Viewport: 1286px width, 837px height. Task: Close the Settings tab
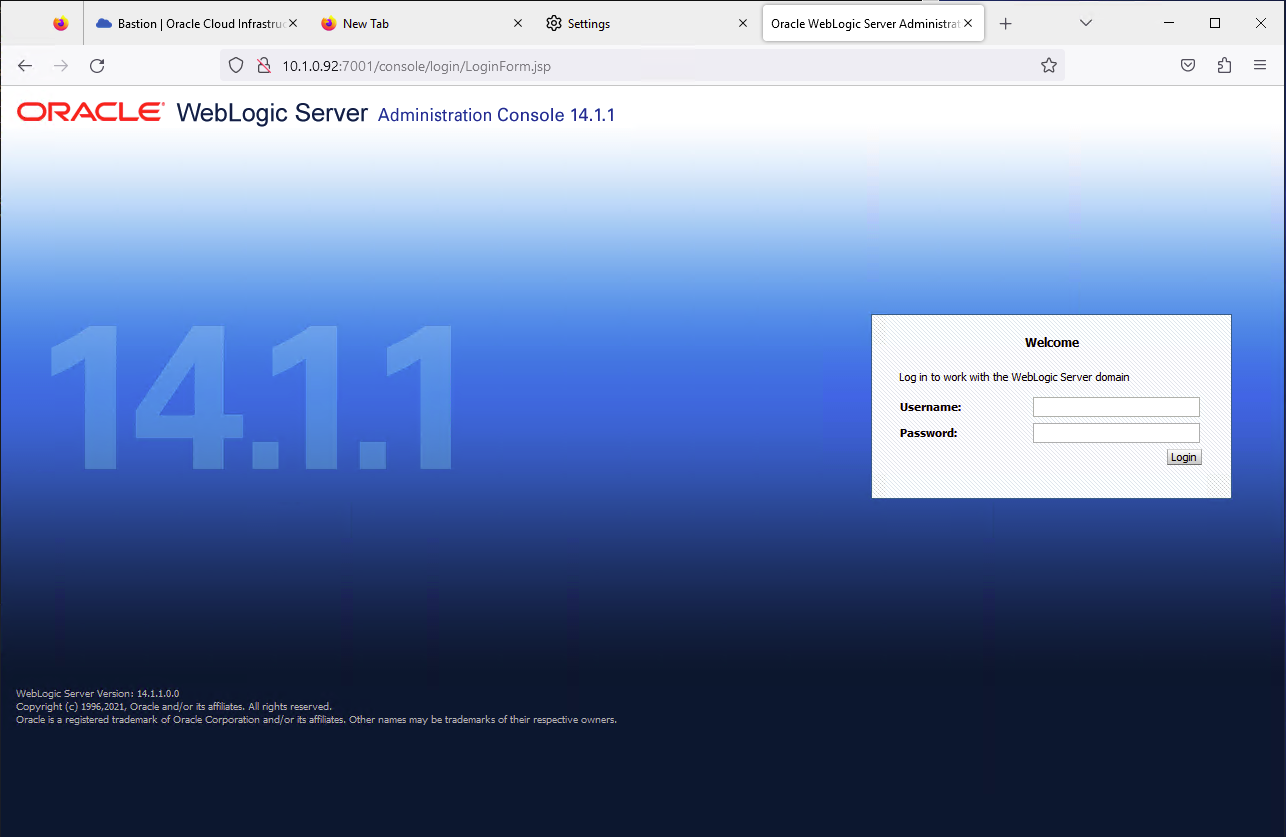point(742,23)
